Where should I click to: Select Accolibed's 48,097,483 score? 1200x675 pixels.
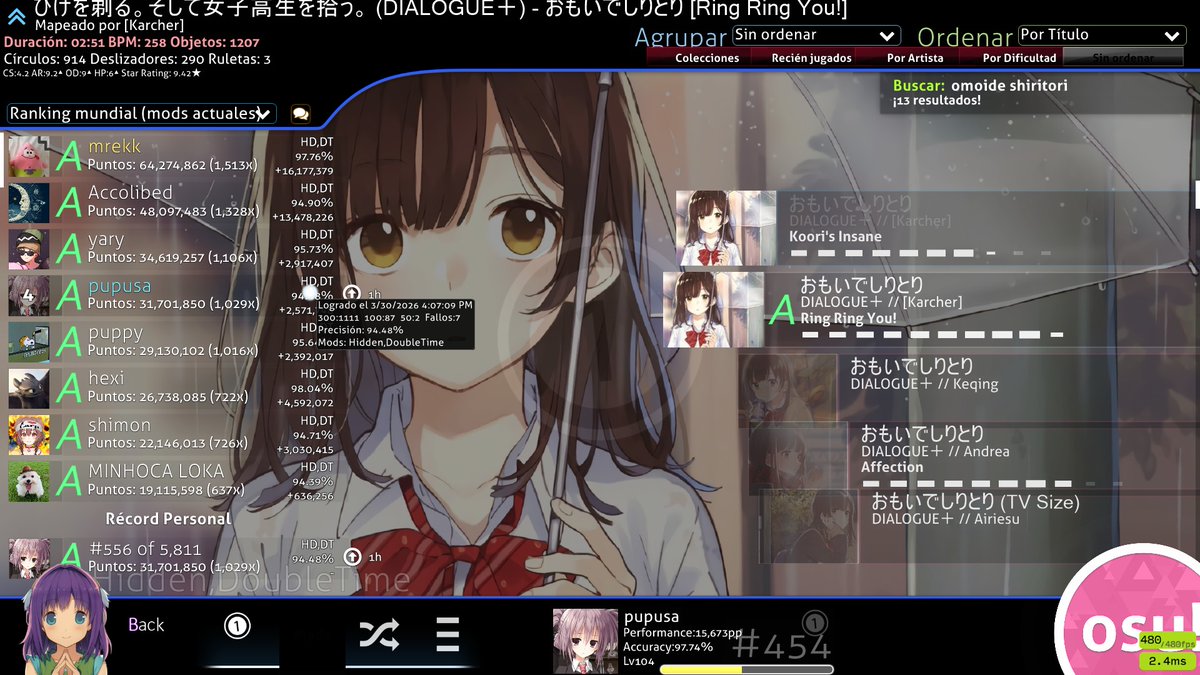click(170, 203)
